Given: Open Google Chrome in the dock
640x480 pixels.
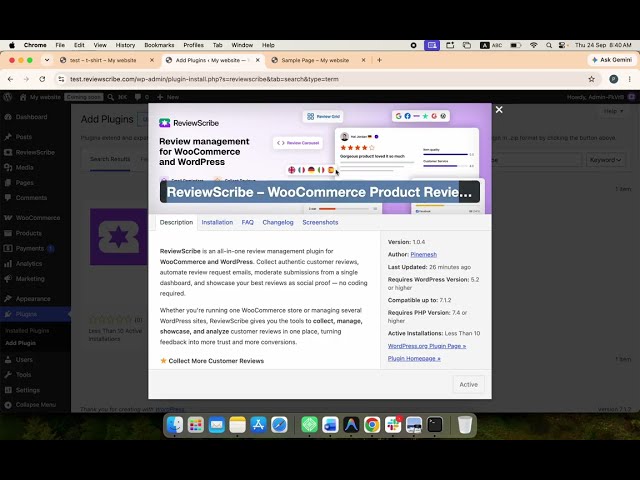Looking at the screenshot, I should (x=372, y=425).
